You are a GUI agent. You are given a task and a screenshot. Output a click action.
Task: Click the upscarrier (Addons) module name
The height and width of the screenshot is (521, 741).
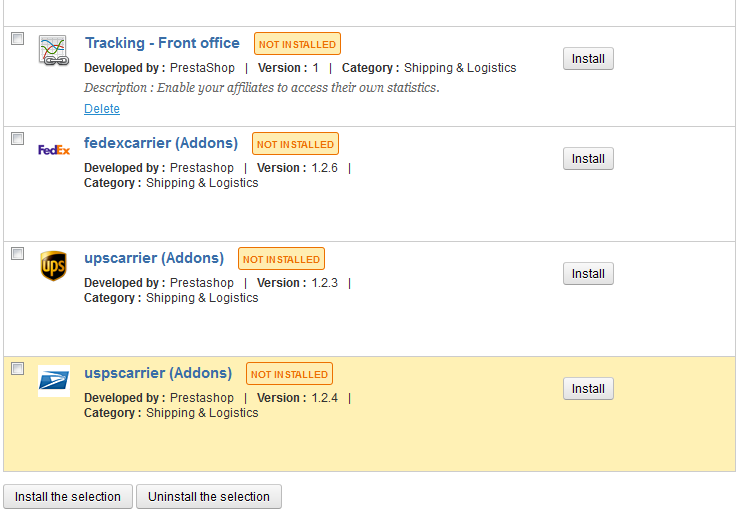[154, 258]
